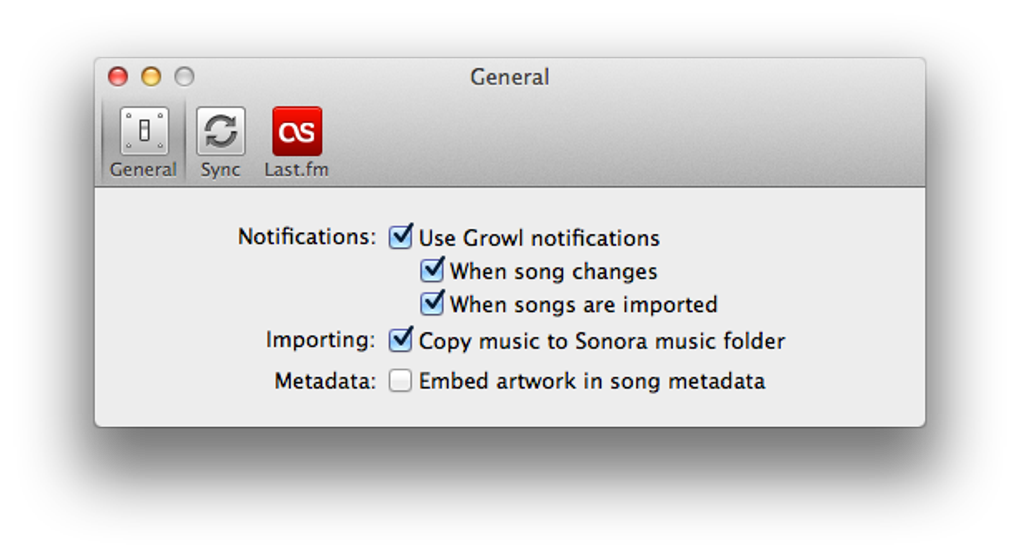The height and width of the screenshot is (558, 1020).
Task: Close the preferences window with red button
Action: click(x=118, y=77)
